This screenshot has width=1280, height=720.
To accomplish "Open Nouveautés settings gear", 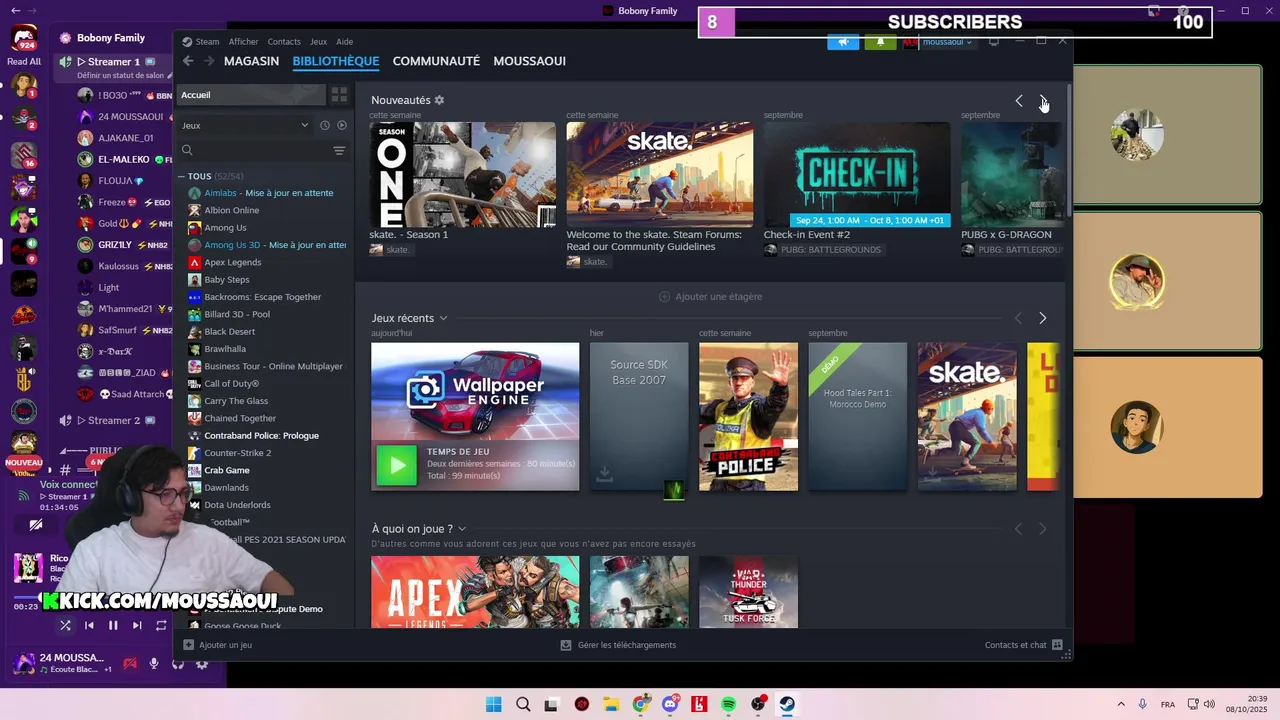I will tap(439, 100).
